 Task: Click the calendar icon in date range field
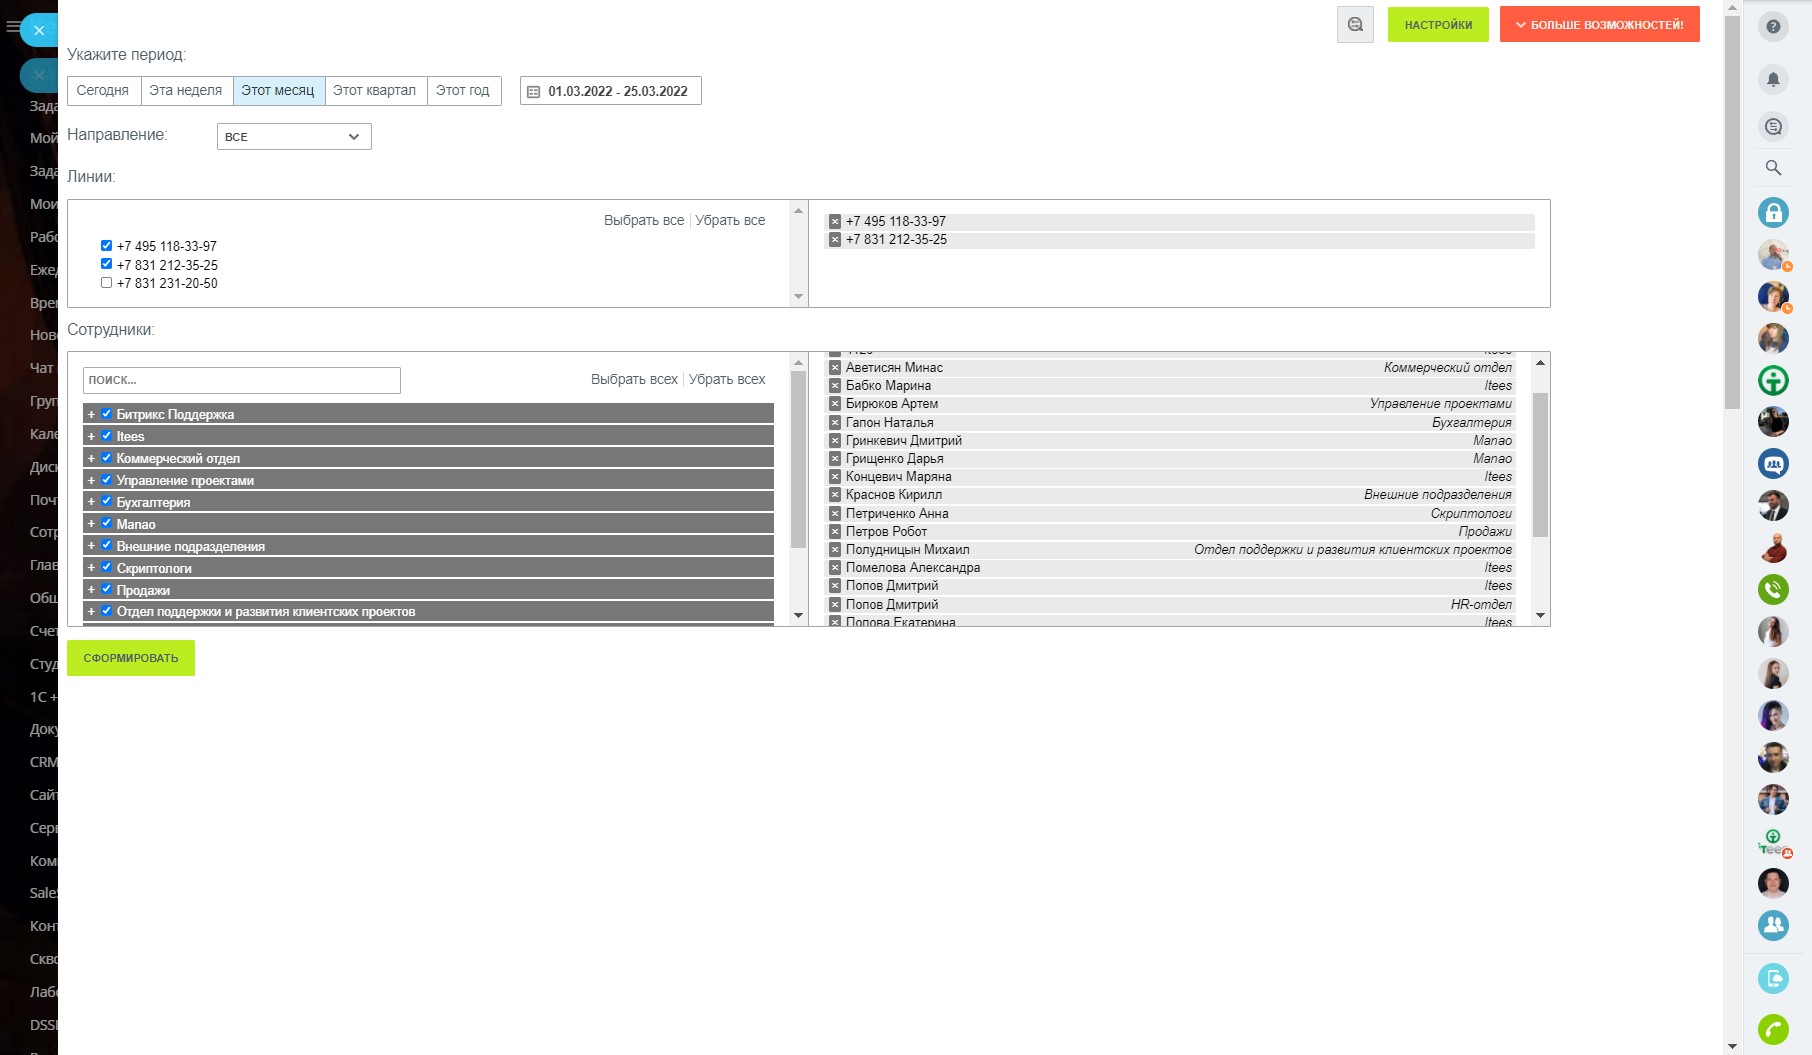click(x=533, y=91)
